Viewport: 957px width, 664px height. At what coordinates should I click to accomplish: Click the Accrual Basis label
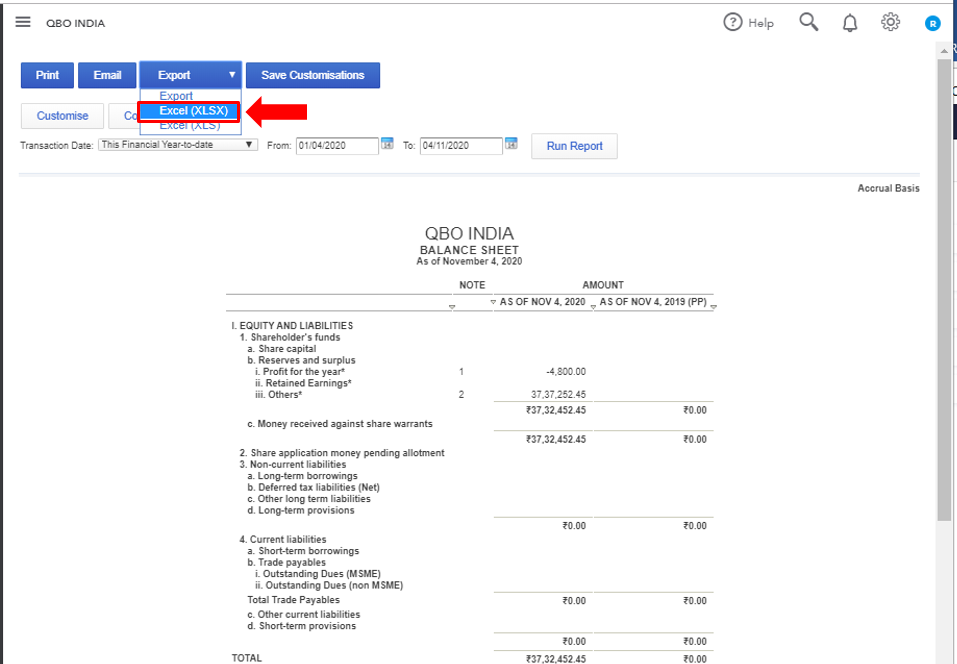coord(888,189)
